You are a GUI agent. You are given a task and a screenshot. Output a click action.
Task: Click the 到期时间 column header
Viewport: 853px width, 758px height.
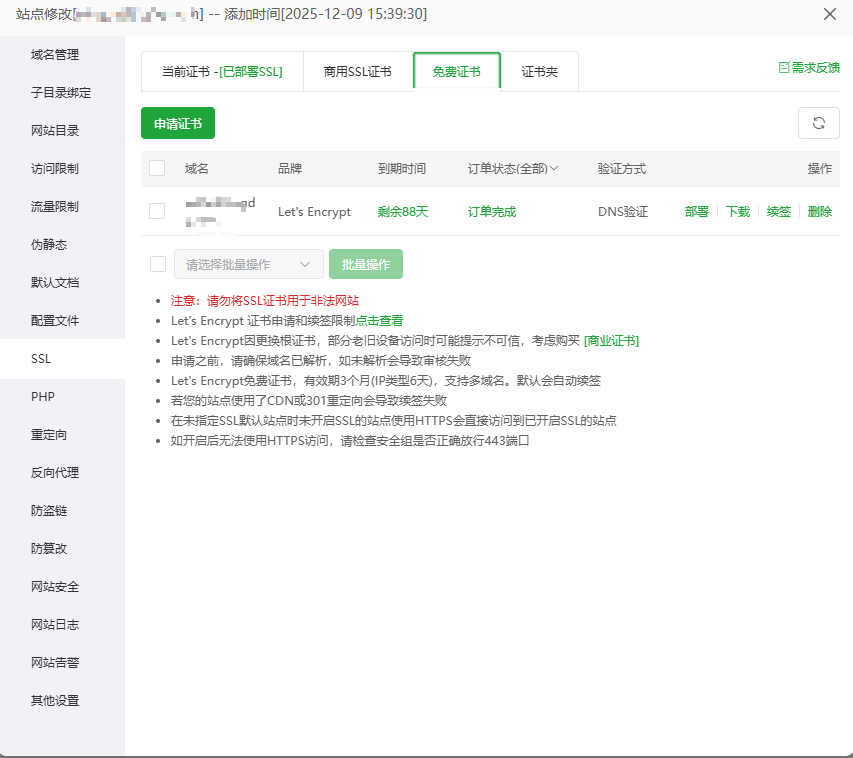pos(401,169)
